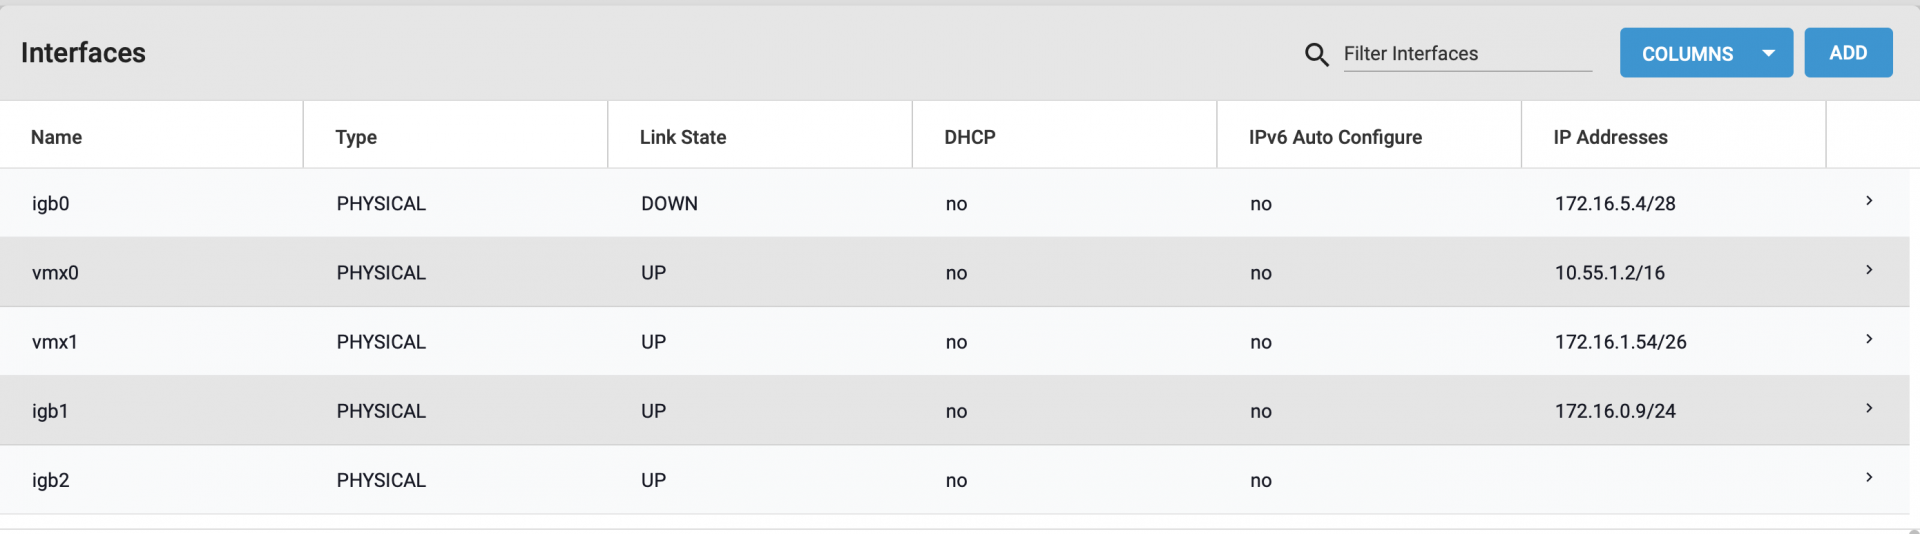This screenshot has width=1920, height=534.
Task: Select the vmx1 interface row
Action: tap(955, 341)
